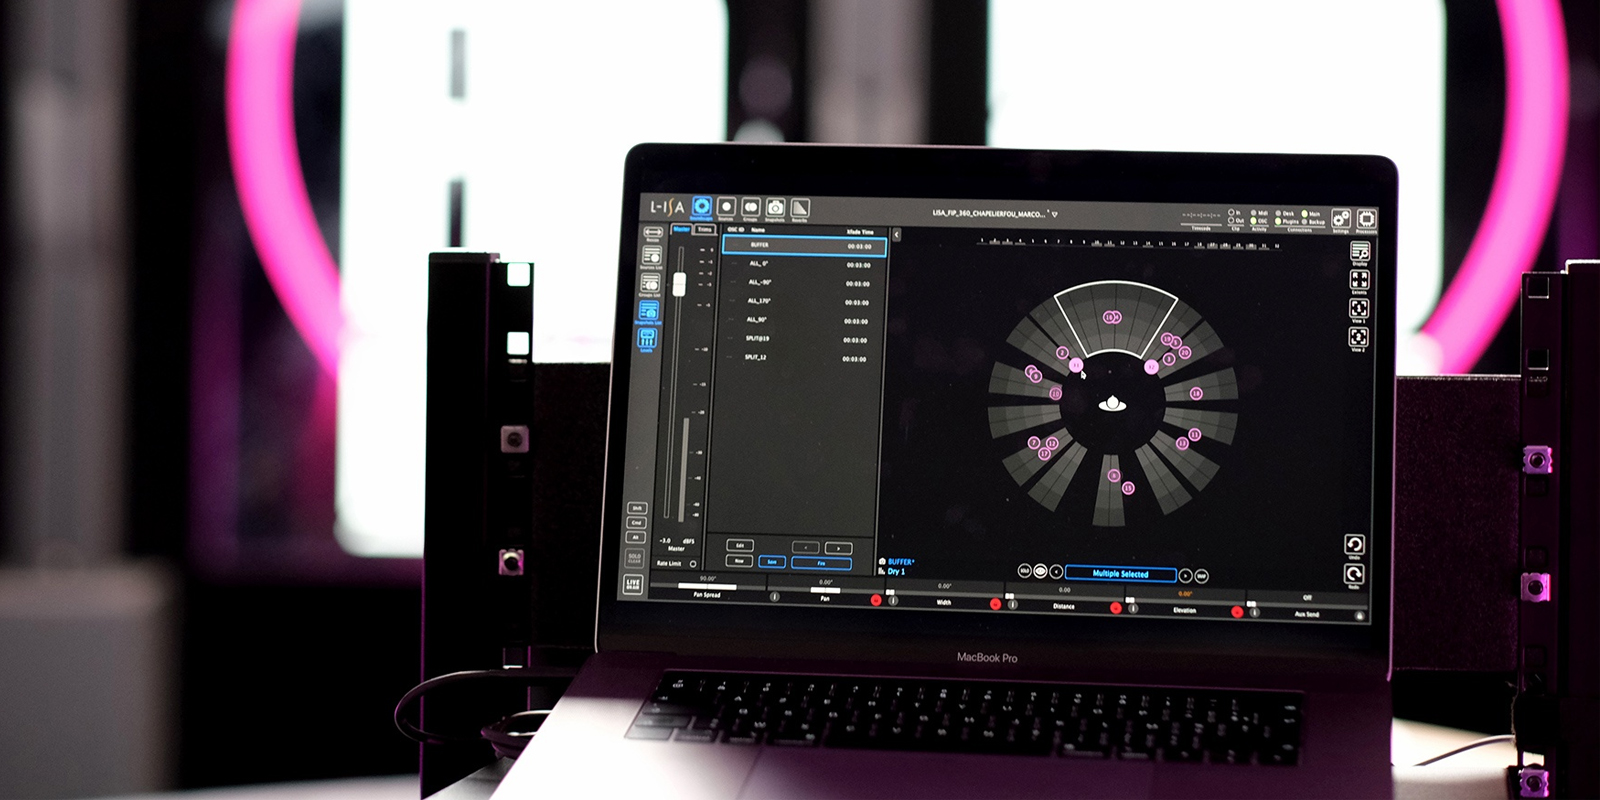
Task: Toggle the Rate Limit radio button
Action: click(x=693, y=564)
